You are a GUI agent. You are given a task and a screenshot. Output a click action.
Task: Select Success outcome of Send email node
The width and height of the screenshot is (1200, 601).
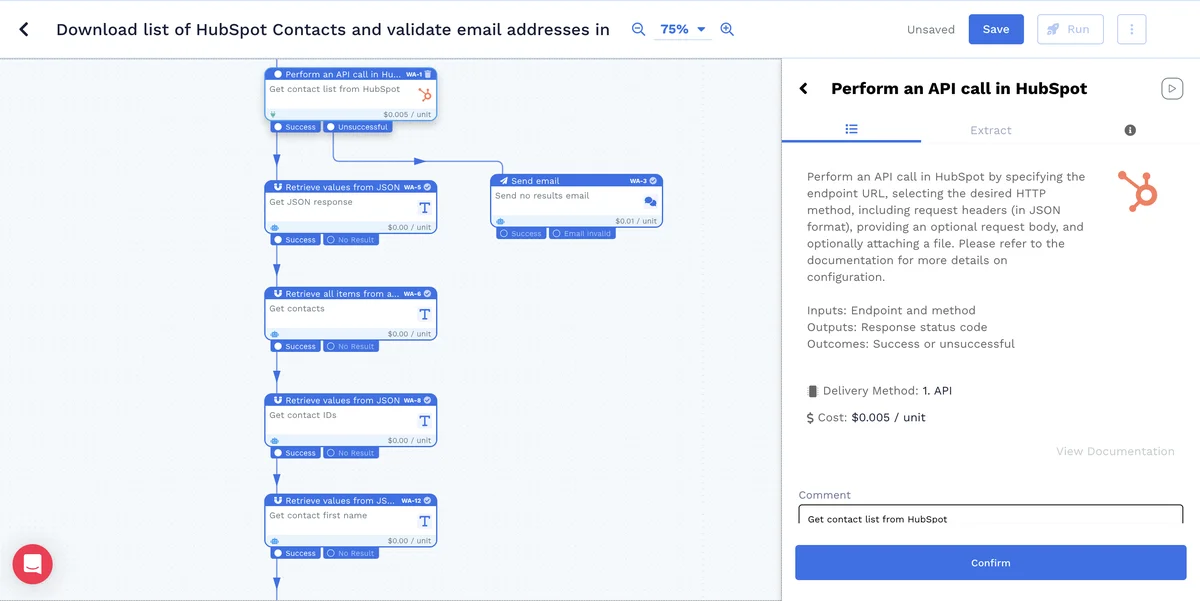[x=521, y=234]
